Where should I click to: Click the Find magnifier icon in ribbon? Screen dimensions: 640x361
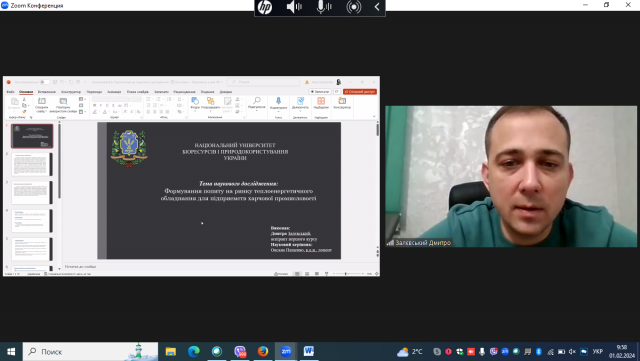pyautogui.click(x=257, y=102)
